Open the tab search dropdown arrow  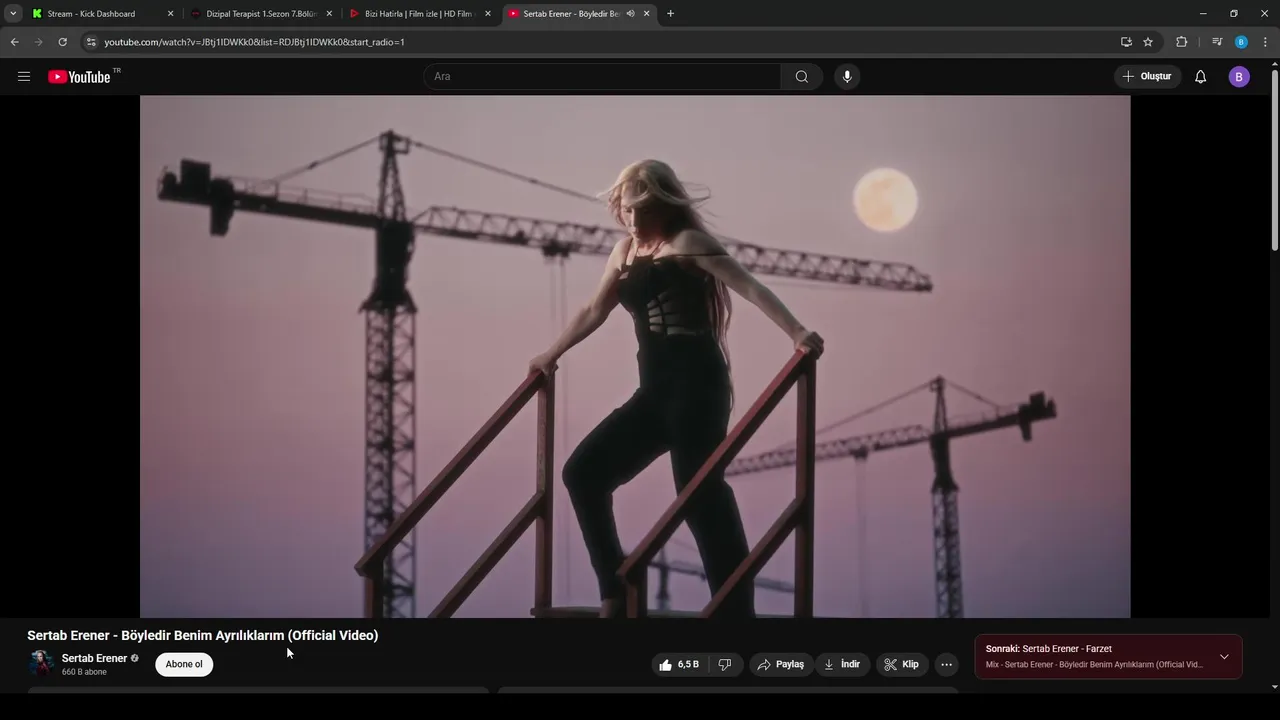pos(13,14)
